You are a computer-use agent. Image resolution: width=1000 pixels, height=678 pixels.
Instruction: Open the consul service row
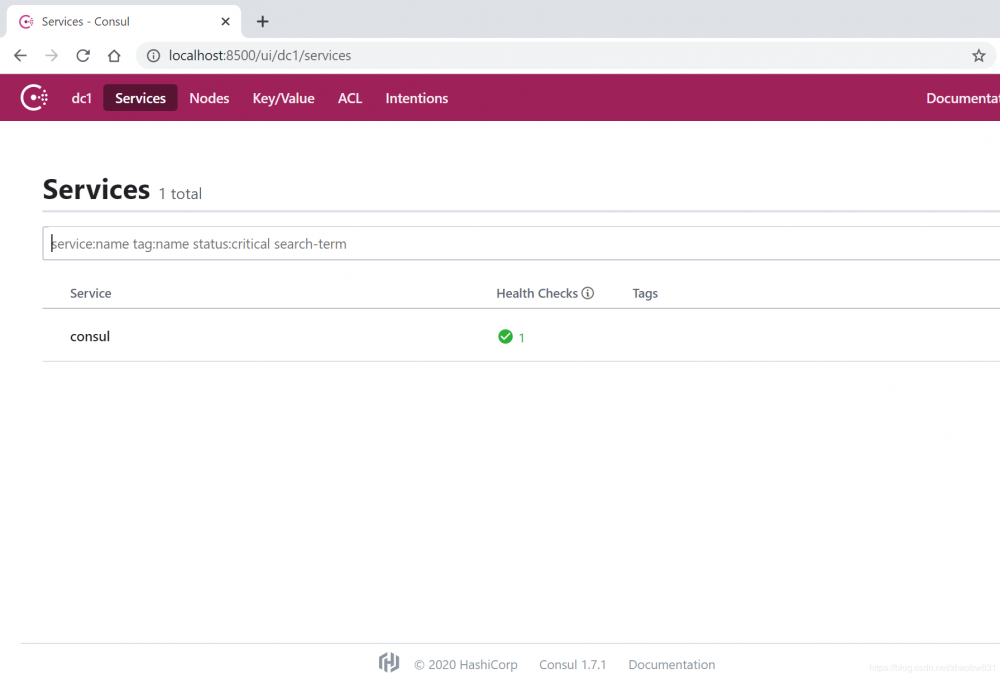tap(521, 335)
